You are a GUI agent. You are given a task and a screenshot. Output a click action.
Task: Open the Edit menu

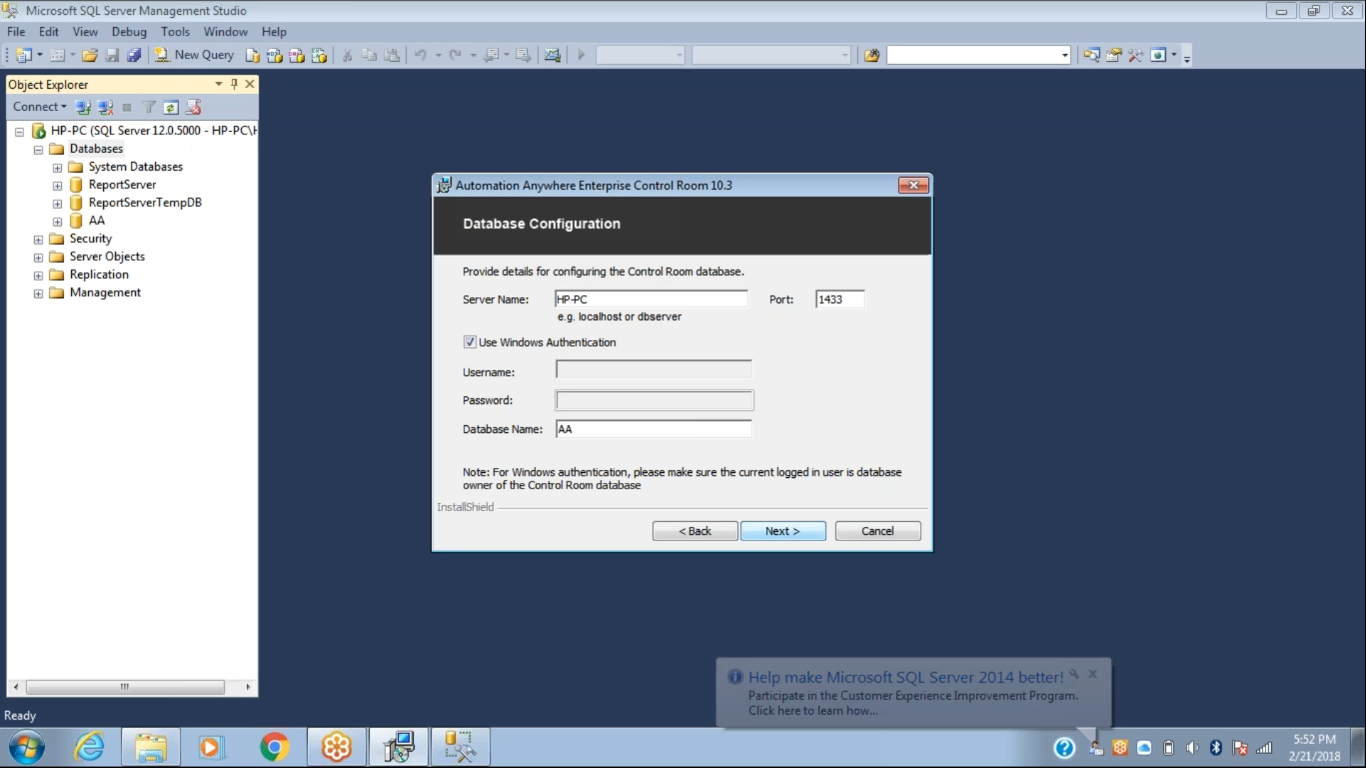(49, 32)
